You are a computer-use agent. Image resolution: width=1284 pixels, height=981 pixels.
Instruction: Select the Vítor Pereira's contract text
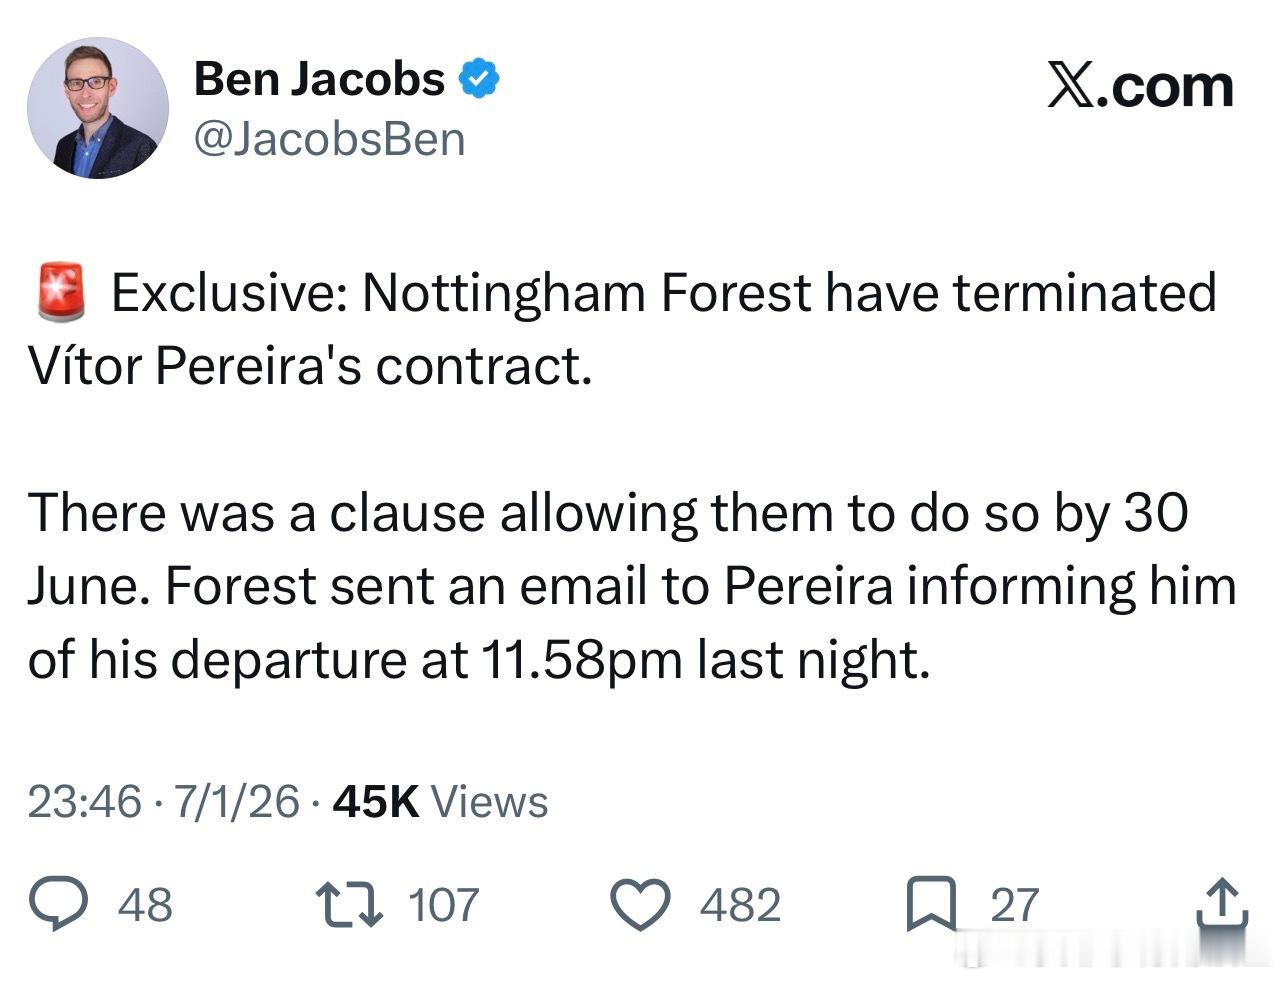(x=310, y=366)
